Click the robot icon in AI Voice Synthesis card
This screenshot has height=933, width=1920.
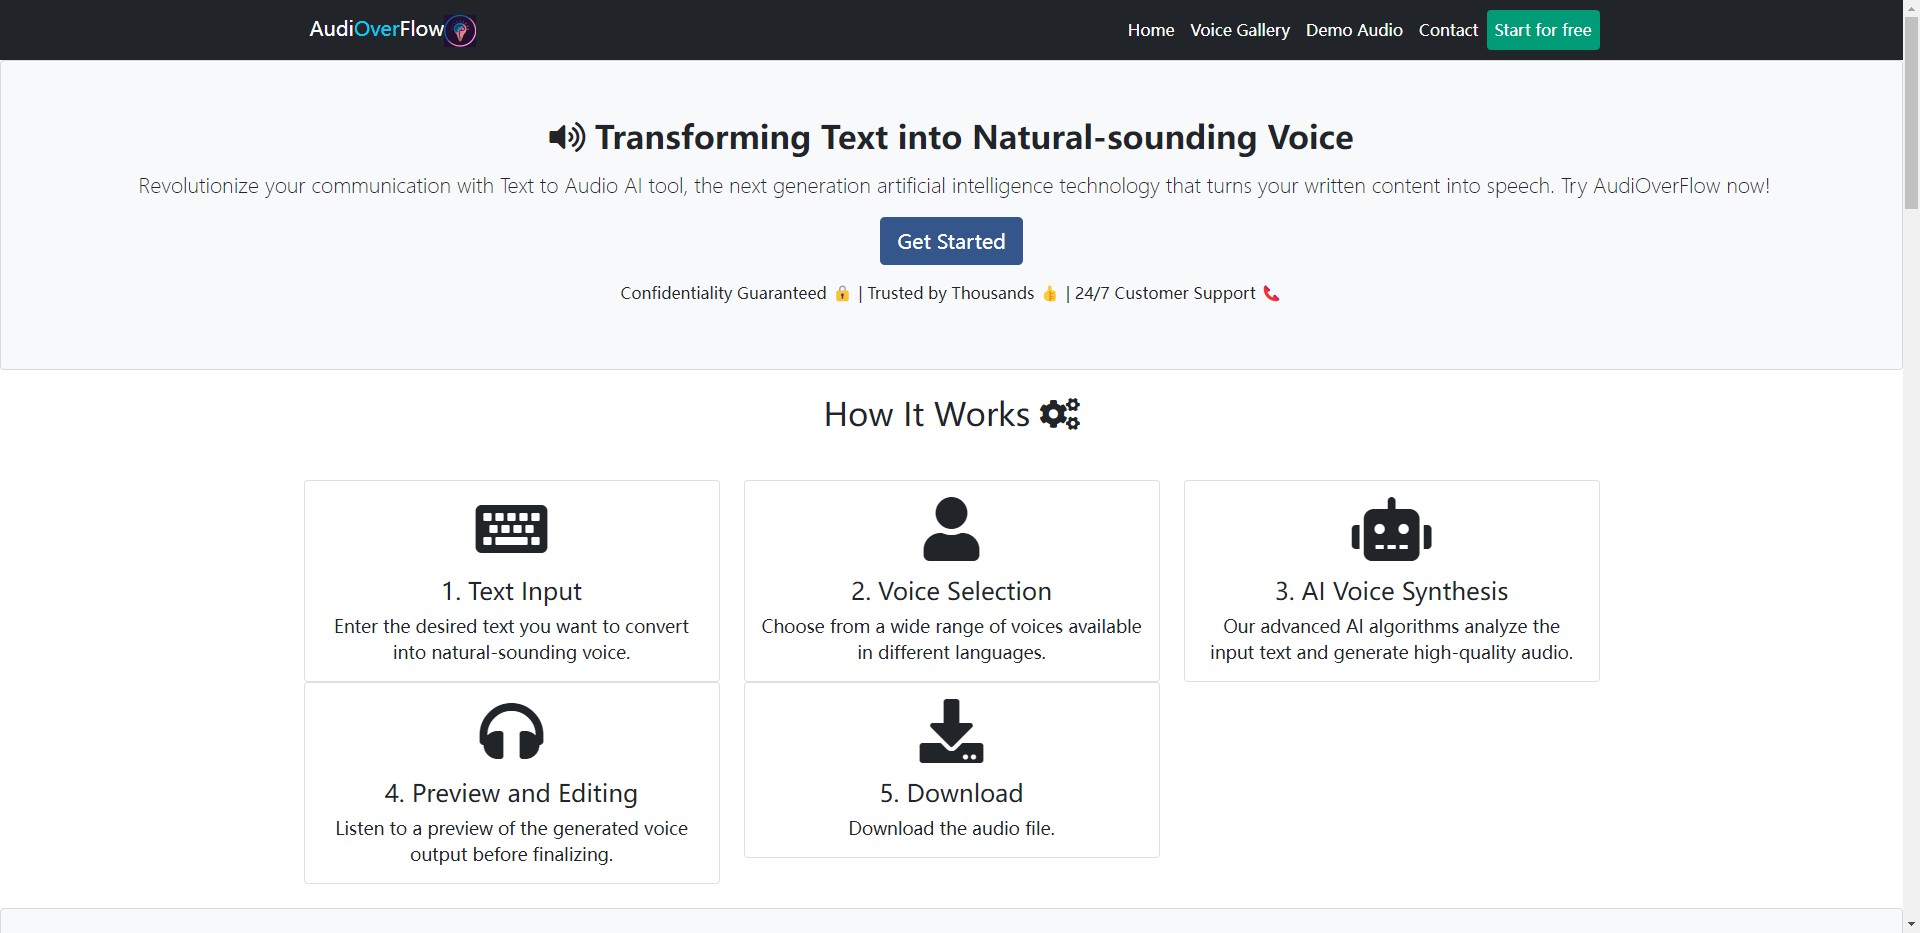1391,530
